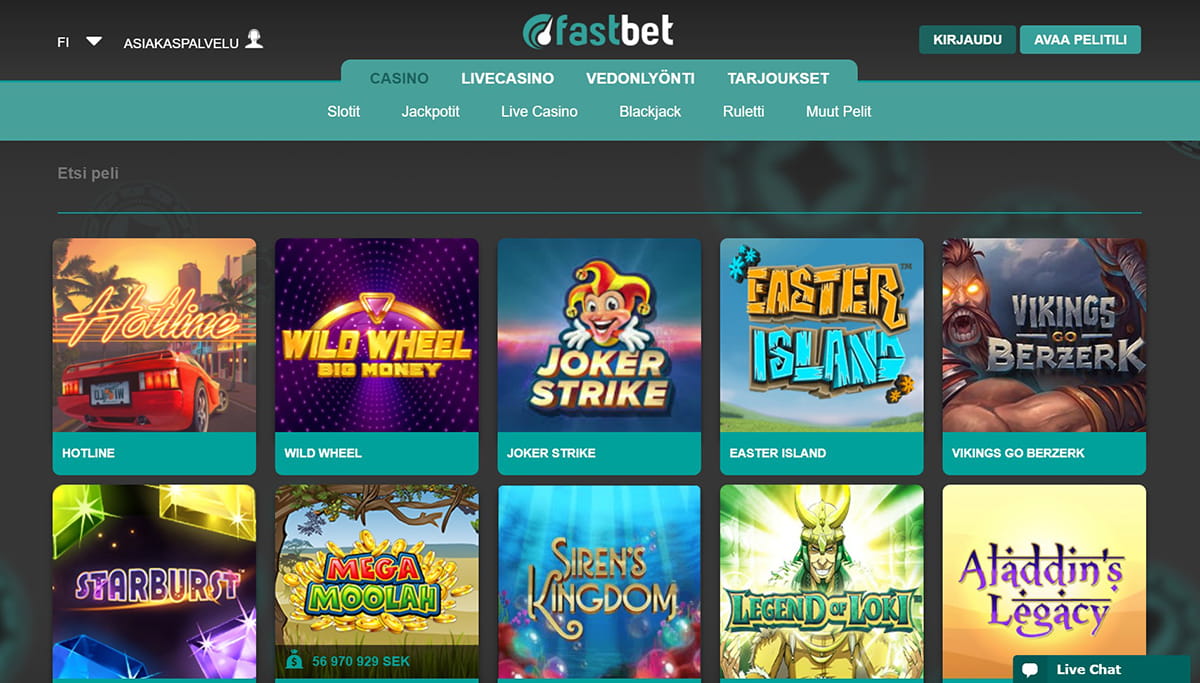Open the Blackjack category
The image size is (1200, 683).
coord(650,111)
